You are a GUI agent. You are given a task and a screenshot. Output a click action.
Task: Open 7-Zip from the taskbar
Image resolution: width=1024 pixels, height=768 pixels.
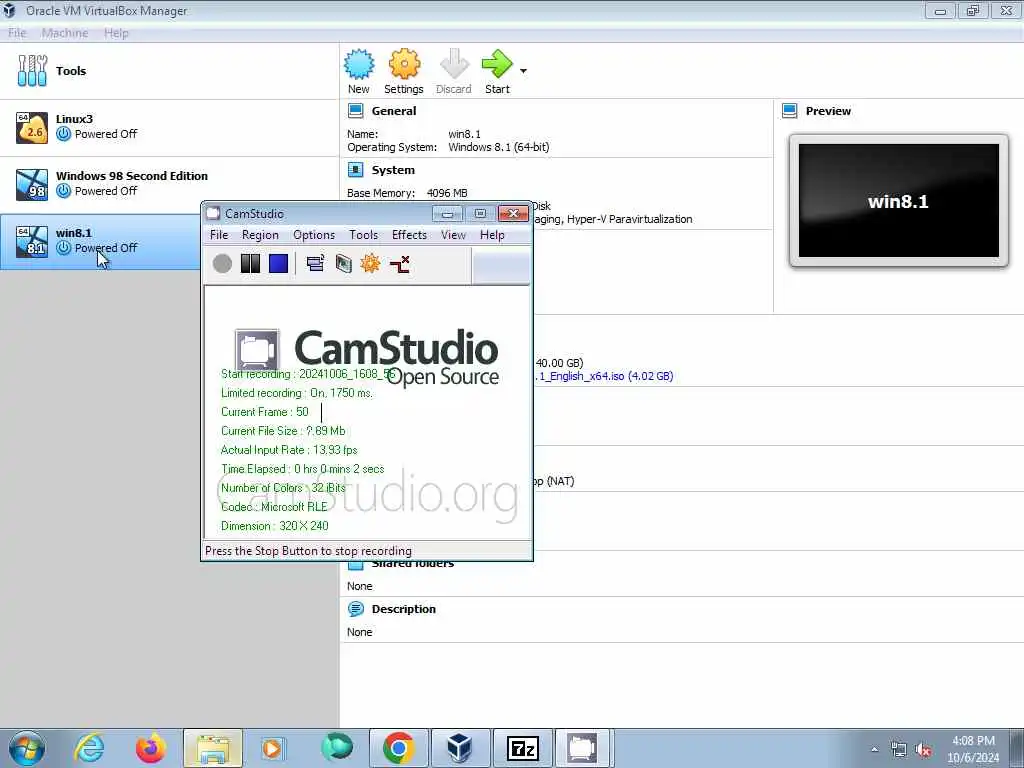[x=522, y=748]
